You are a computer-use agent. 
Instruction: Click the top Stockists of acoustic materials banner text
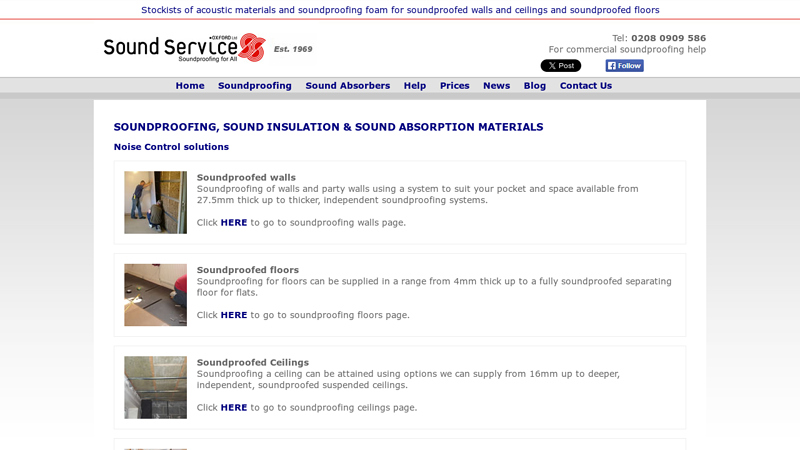400,10
